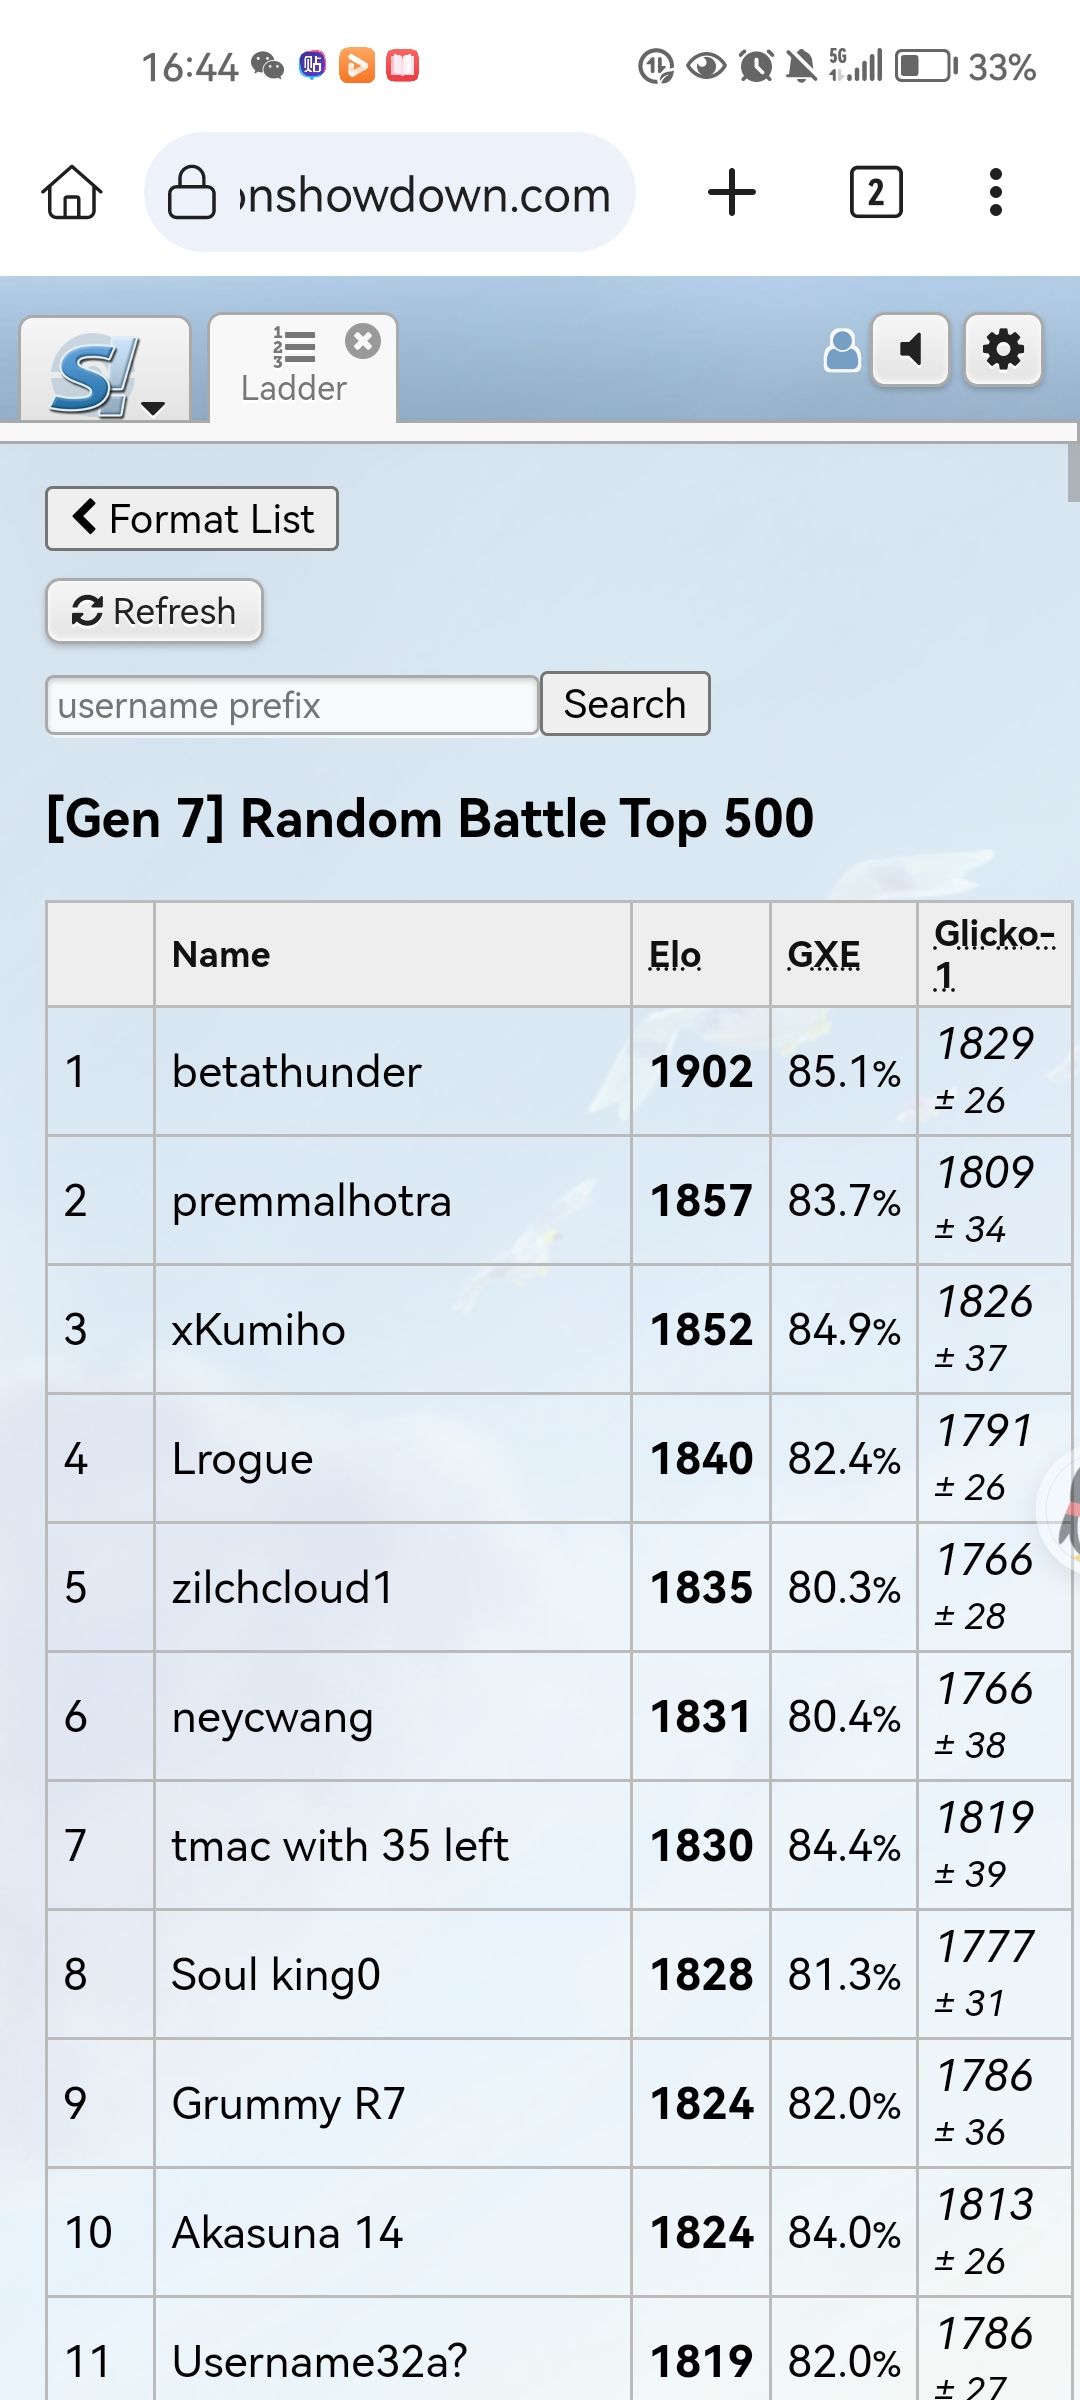Go back to Format List
Screen dimensions: 1080x2400
click(x=192, y=519)
